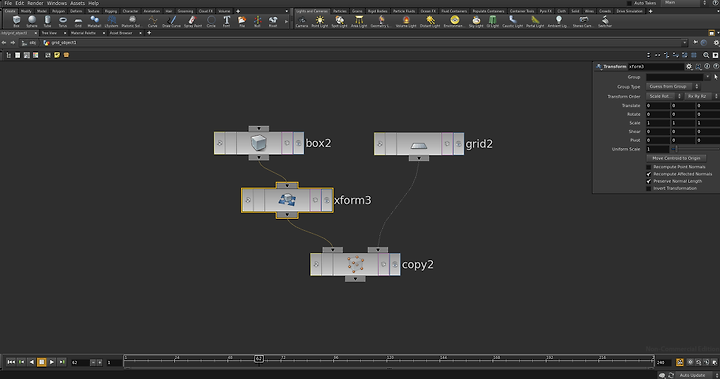This screenshot has width=720, height=379.
Task: Adjust the Uniform Scale slider
Action: (x=696, y=149)
